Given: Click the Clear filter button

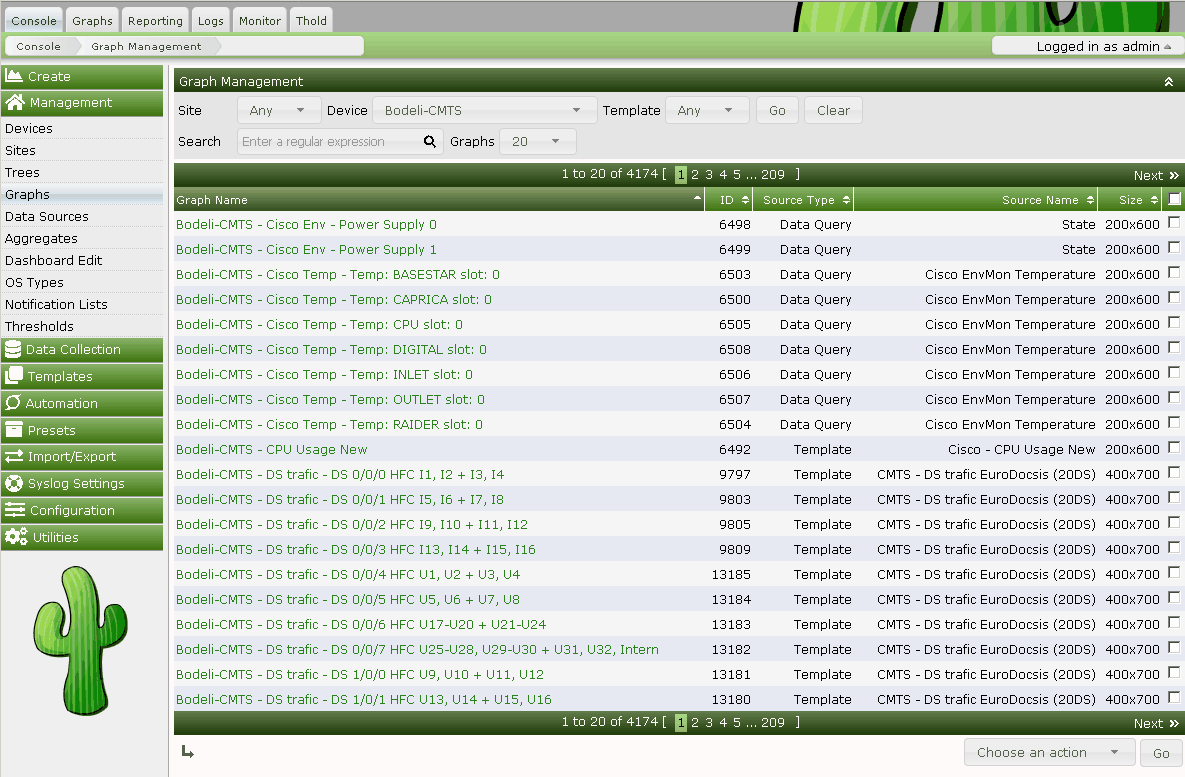Looking at the screenshot, I should tap(833, 110).
